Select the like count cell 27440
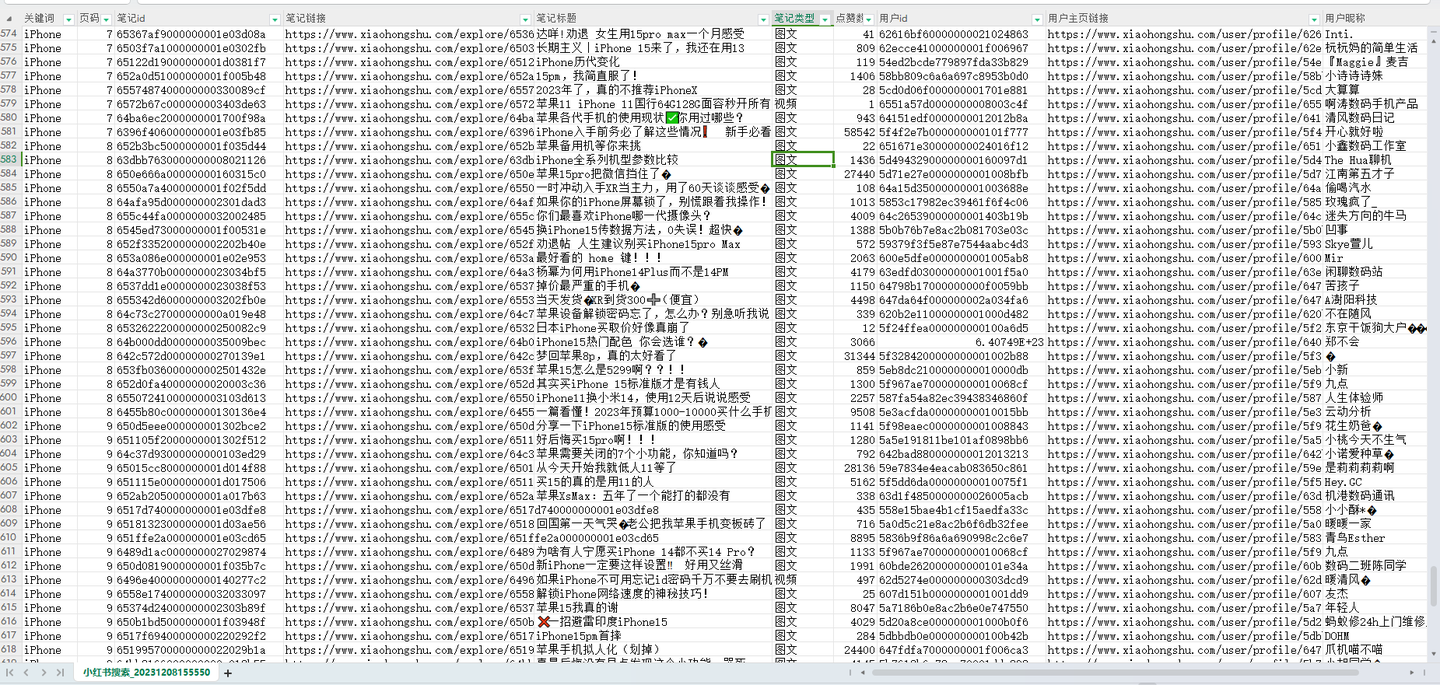The image size is (1440, 685). [x=855, y=174]
